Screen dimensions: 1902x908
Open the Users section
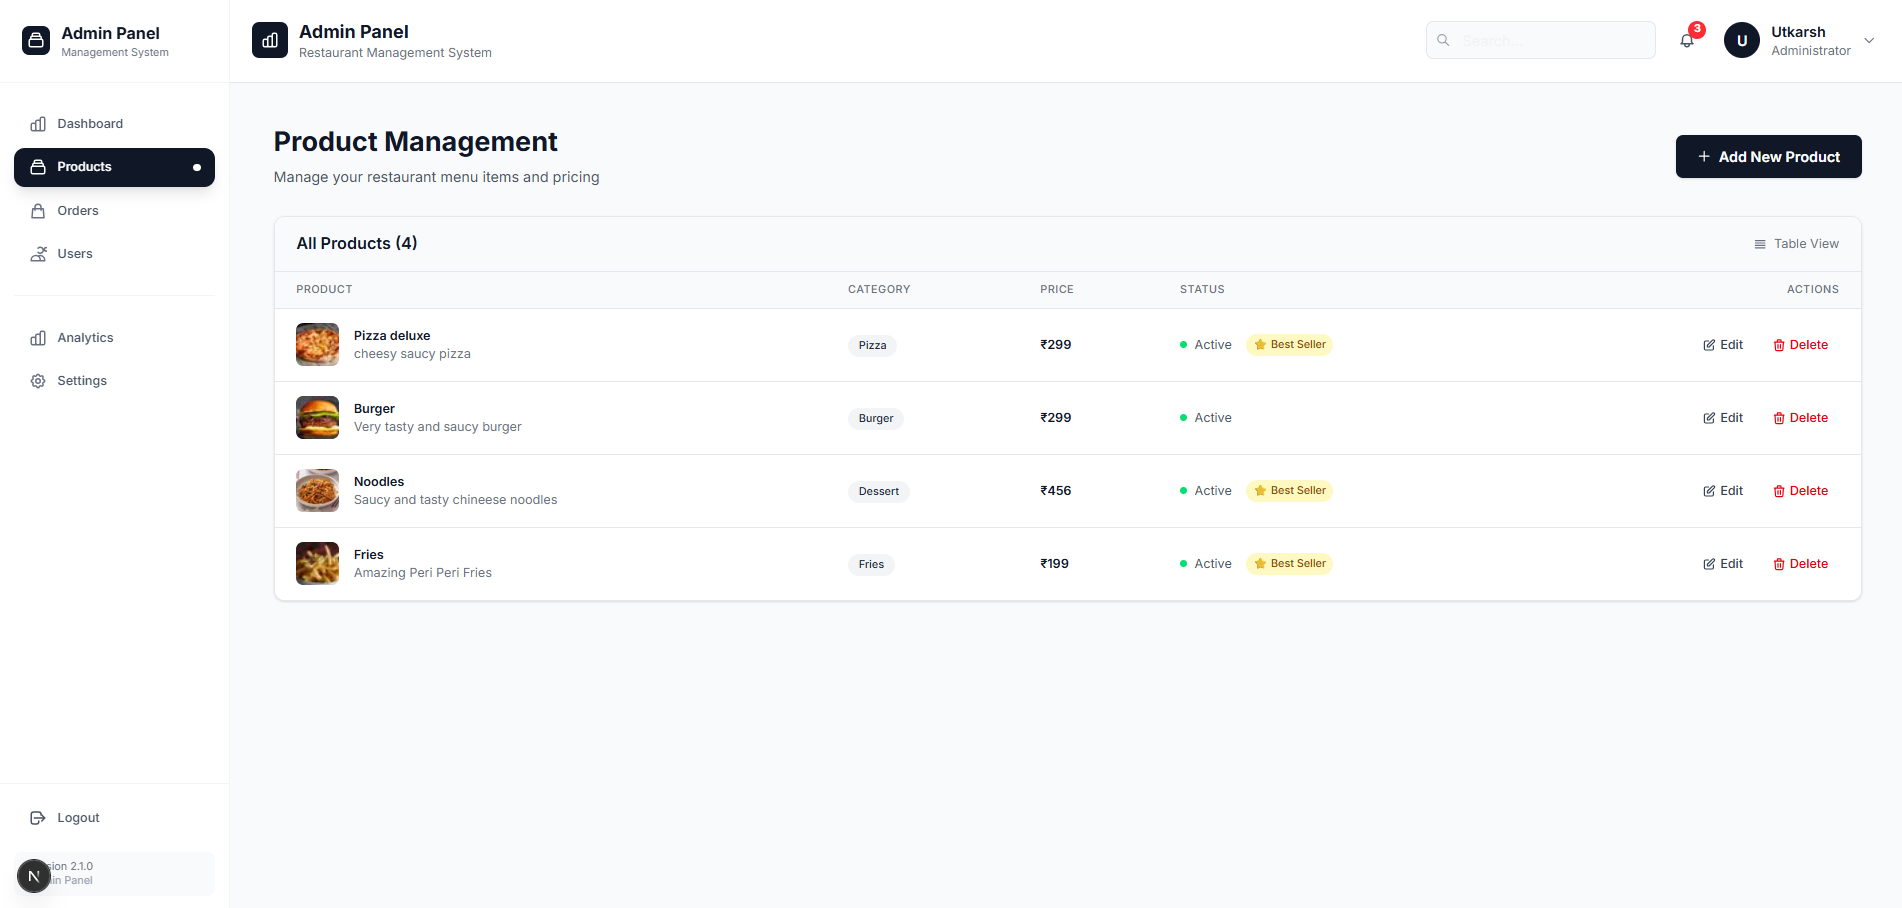(75, 254)
